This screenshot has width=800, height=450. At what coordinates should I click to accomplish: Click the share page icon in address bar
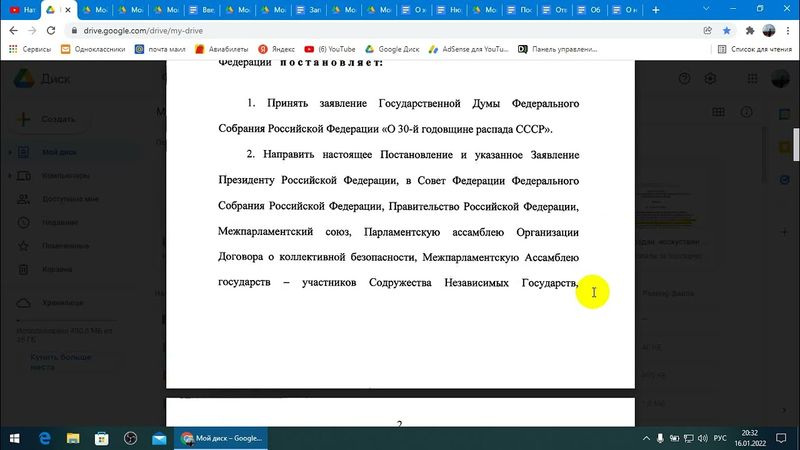(x=708, y=31)
